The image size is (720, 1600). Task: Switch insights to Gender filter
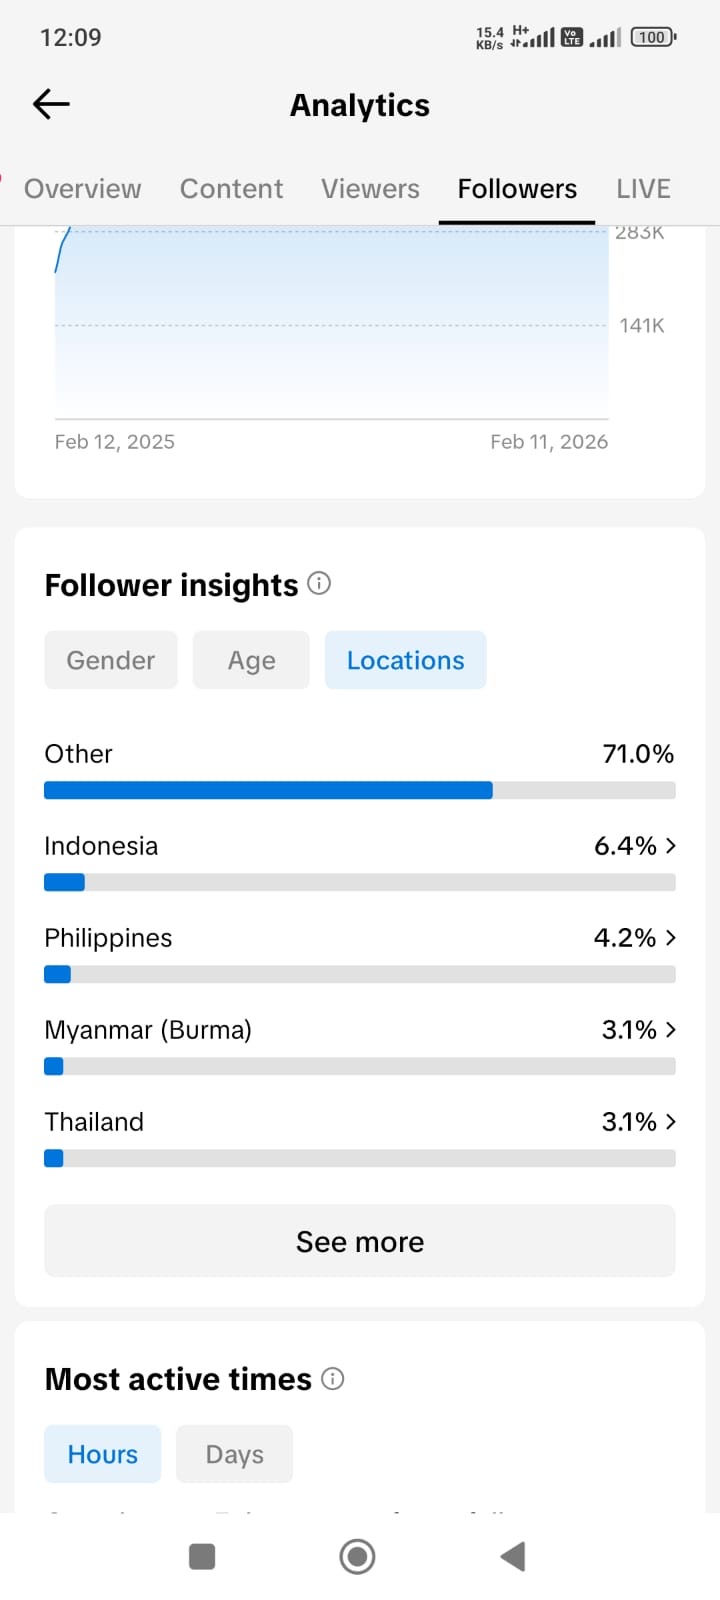click(111, 660)
